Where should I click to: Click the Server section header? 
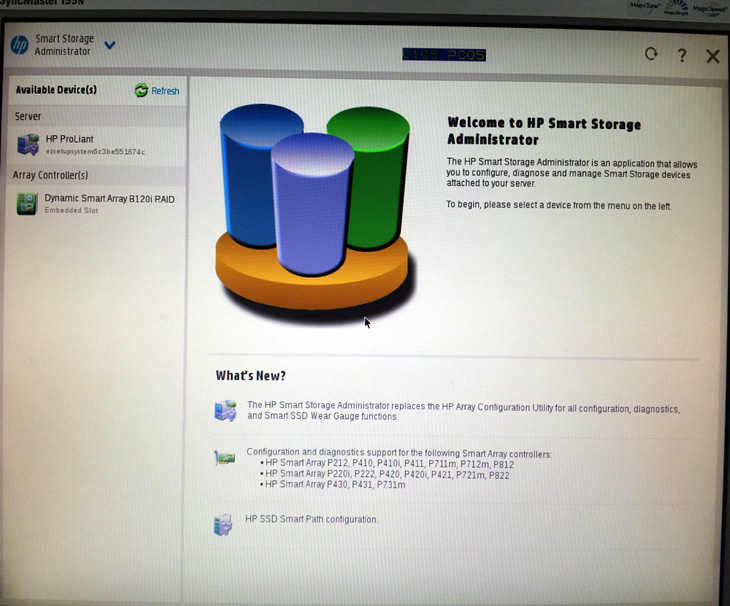click(x=97, y=116)
